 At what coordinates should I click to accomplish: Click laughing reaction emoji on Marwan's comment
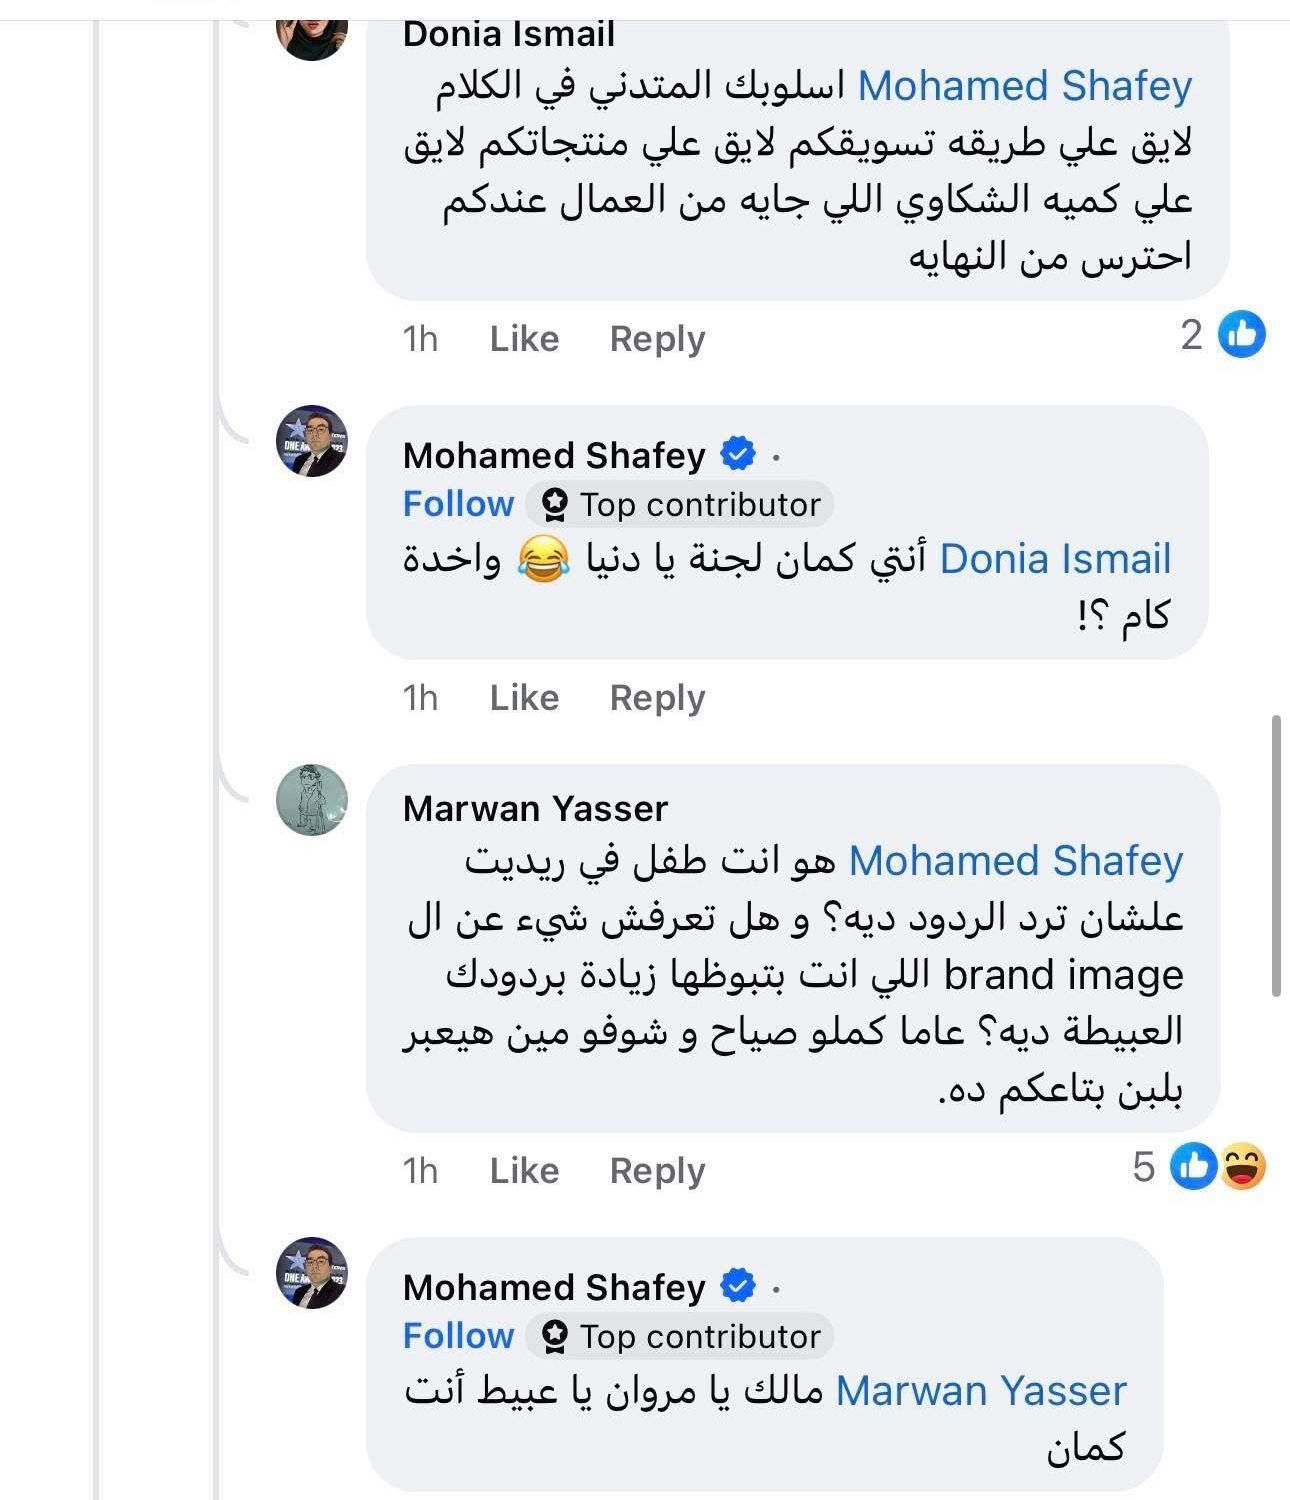pyautogui.click(x=1243, y=1167)
